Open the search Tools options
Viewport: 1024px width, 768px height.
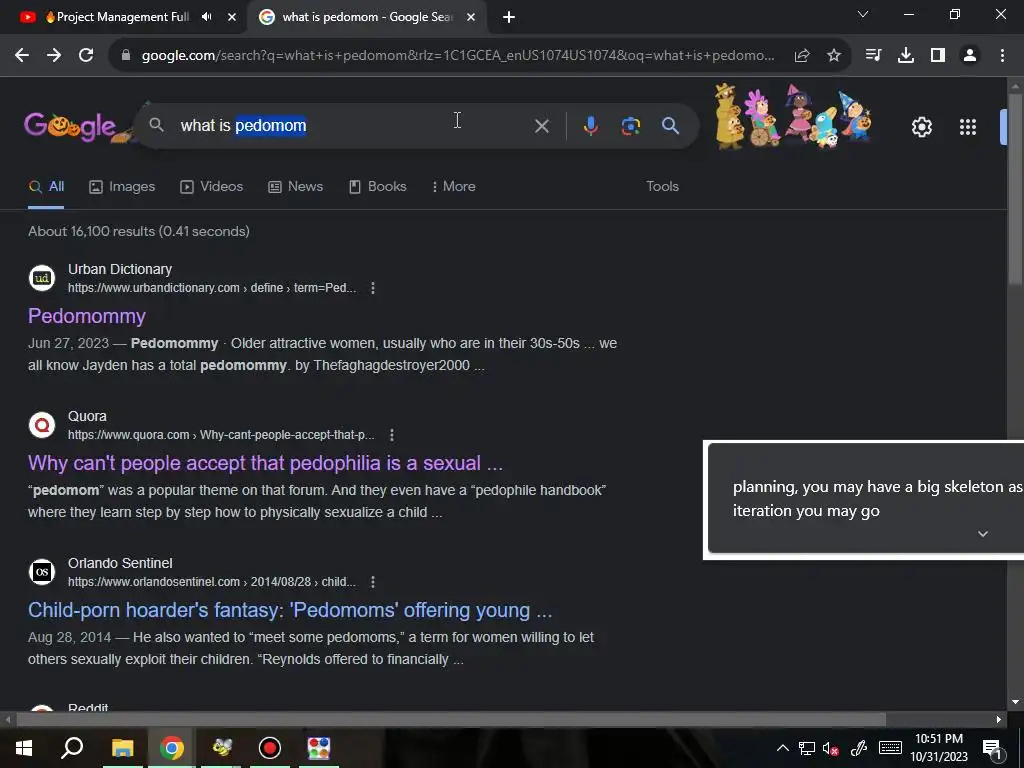[662, 187]
